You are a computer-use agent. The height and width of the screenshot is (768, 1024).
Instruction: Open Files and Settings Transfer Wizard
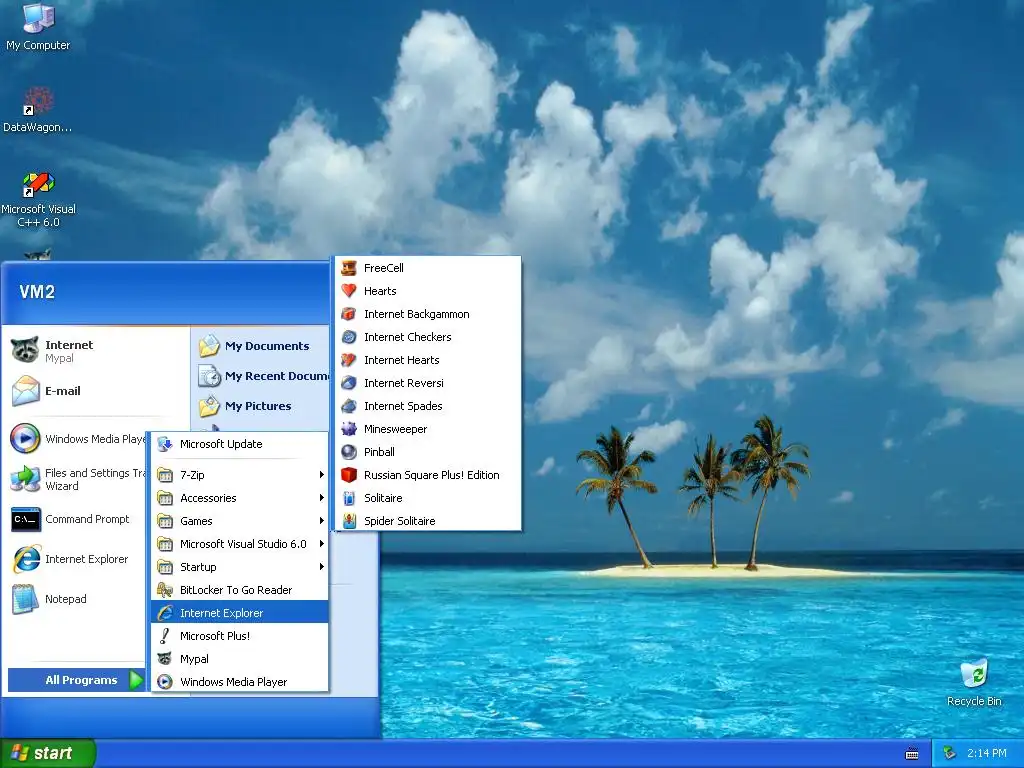77,479
